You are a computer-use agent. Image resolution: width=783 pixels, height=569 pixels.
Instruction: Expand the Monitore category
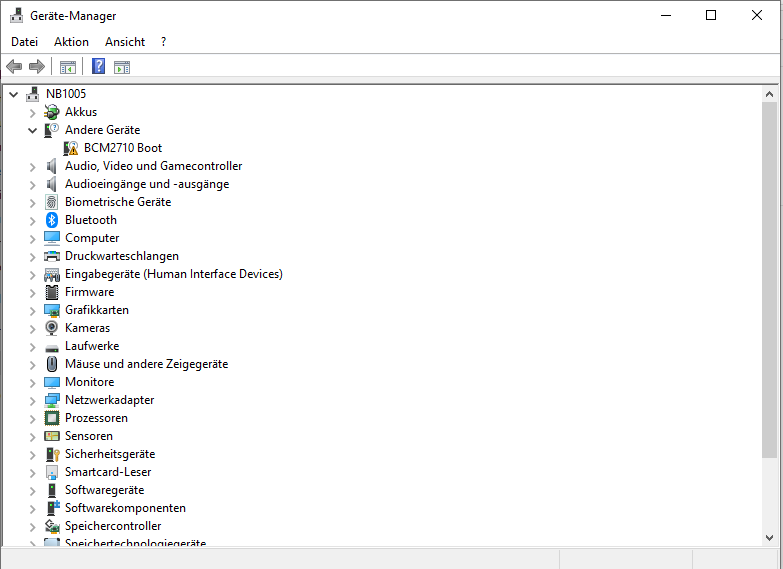32,382
